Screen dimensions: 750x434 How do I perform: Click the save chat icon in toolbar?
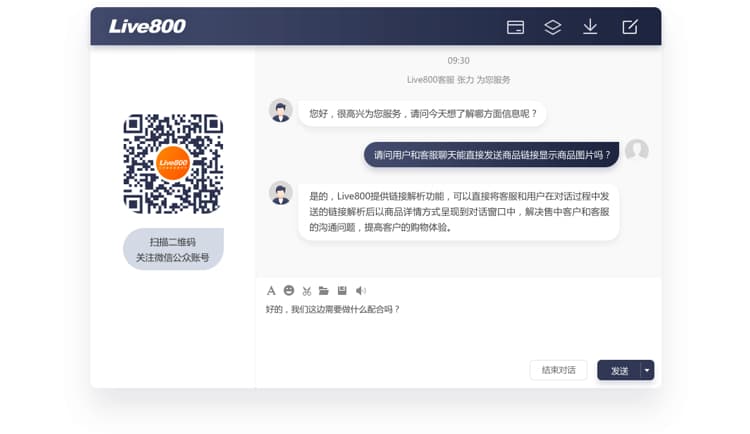pos(342,290)
